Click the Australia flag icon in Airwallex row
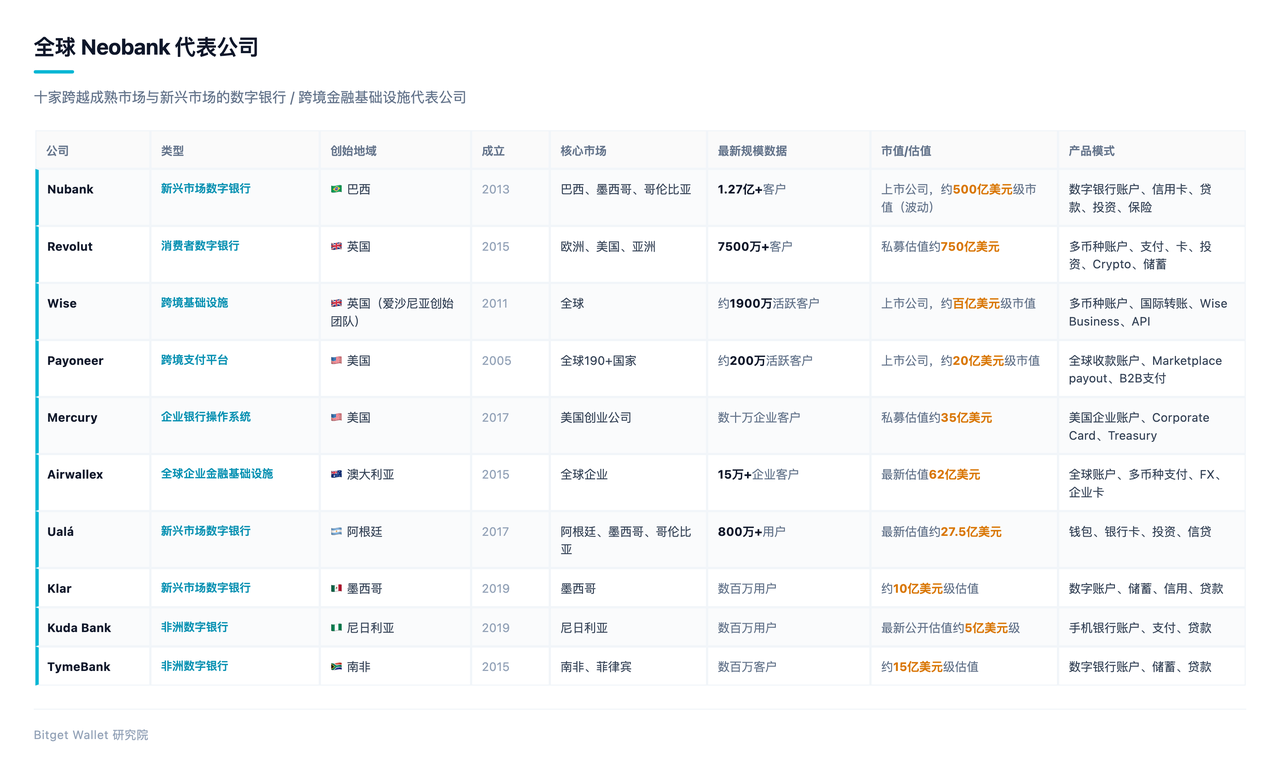 [x=336, y=474]
